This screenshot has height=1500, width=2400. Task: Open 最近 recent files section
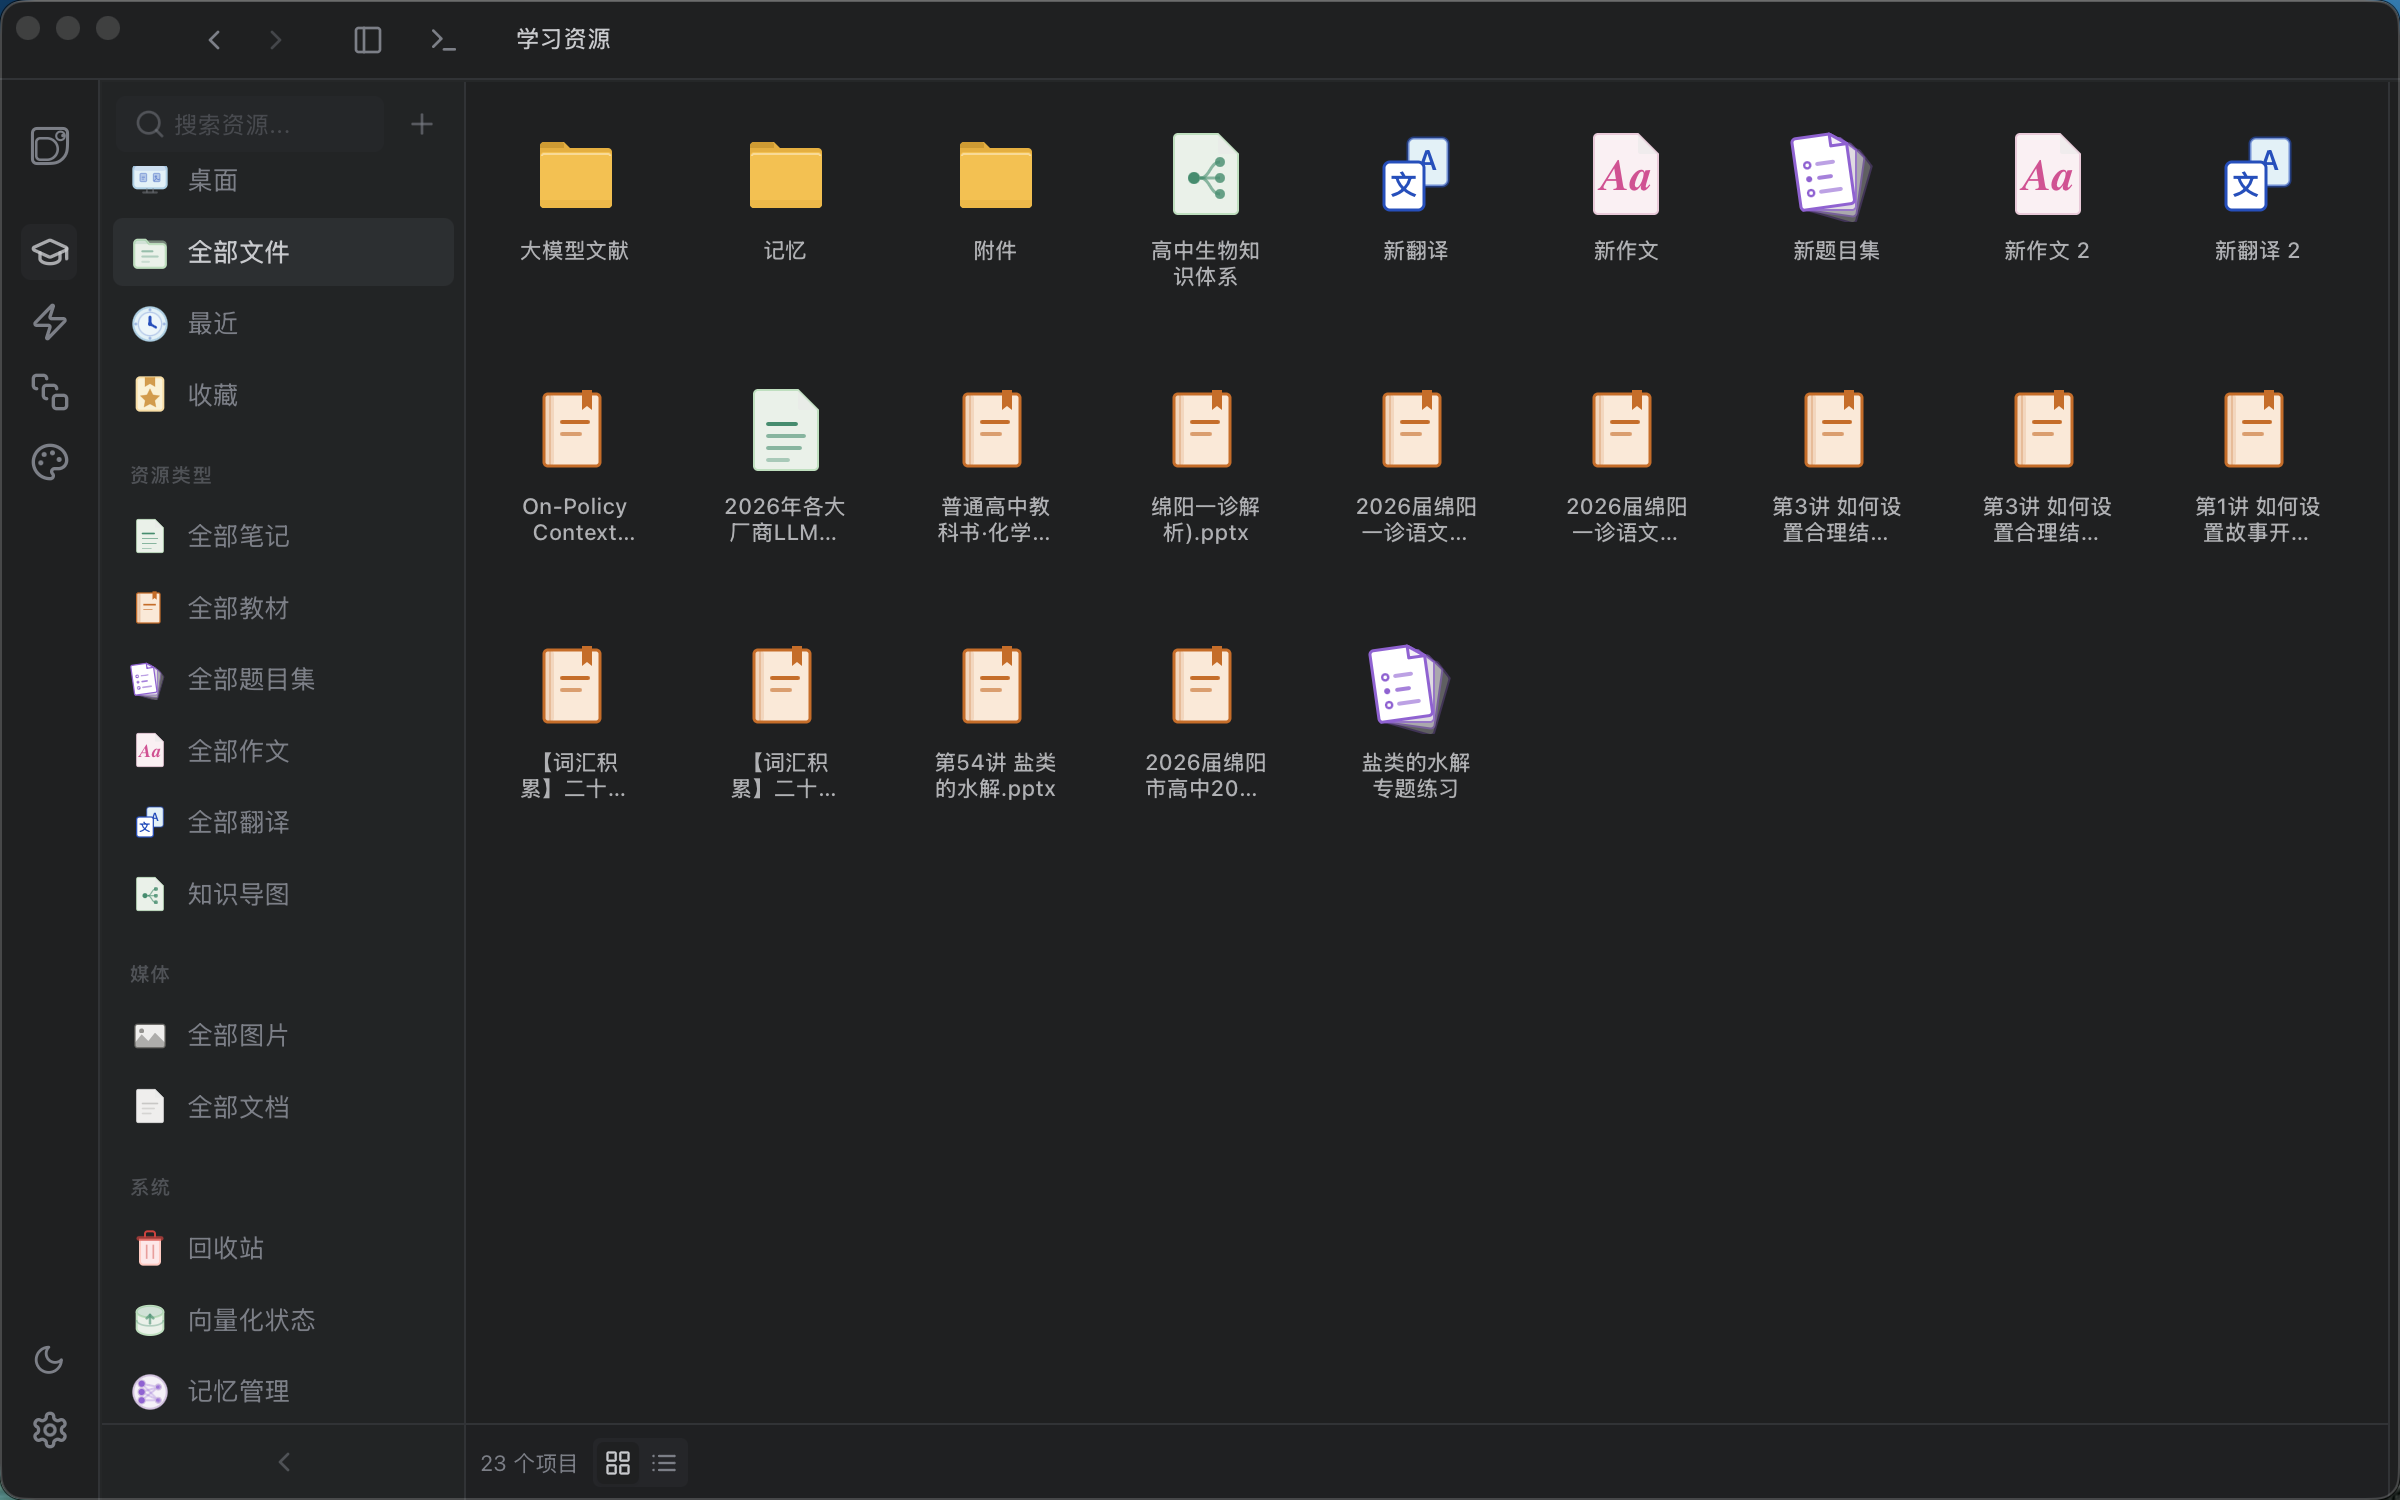[211, 323]
